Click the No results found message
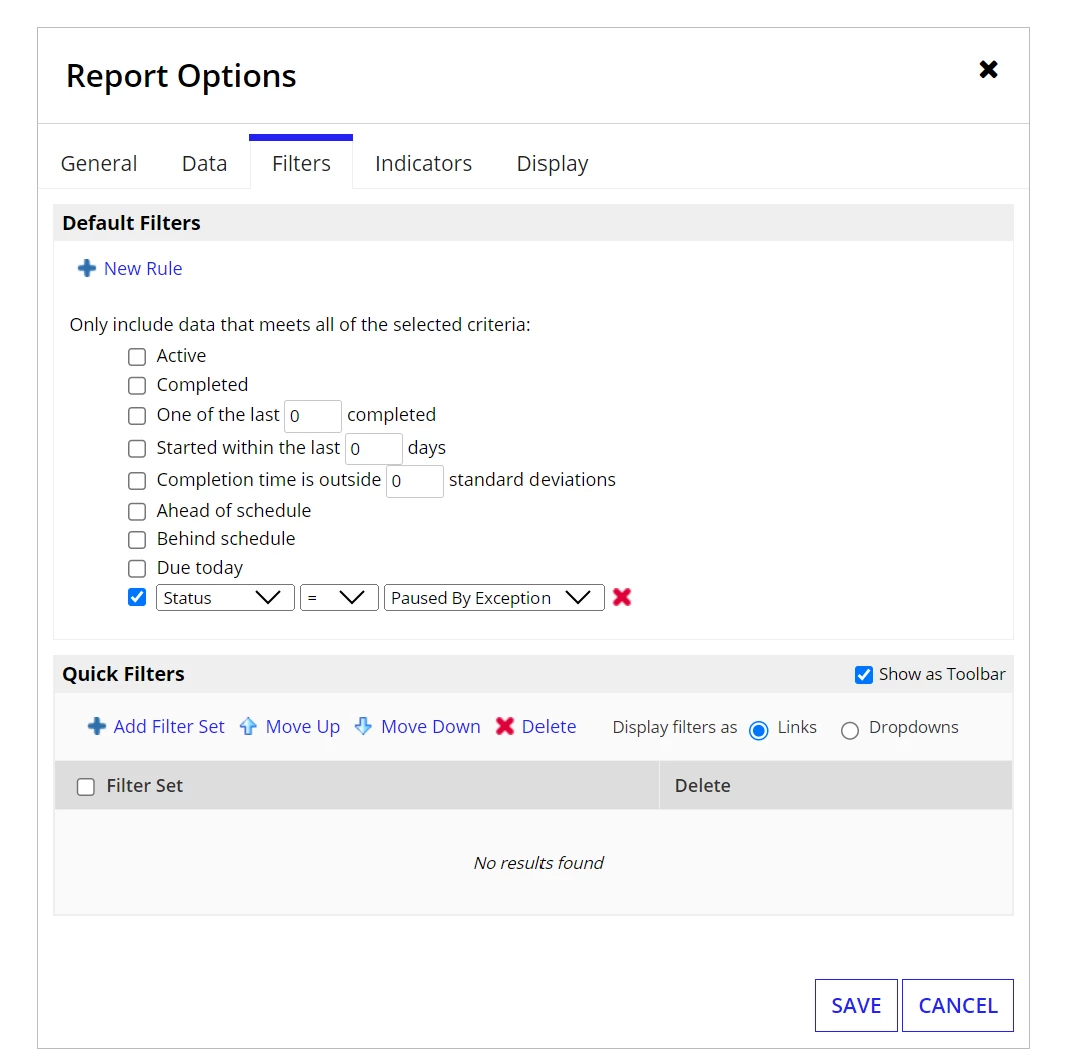1077x1062 pixels. coord(538,863)
